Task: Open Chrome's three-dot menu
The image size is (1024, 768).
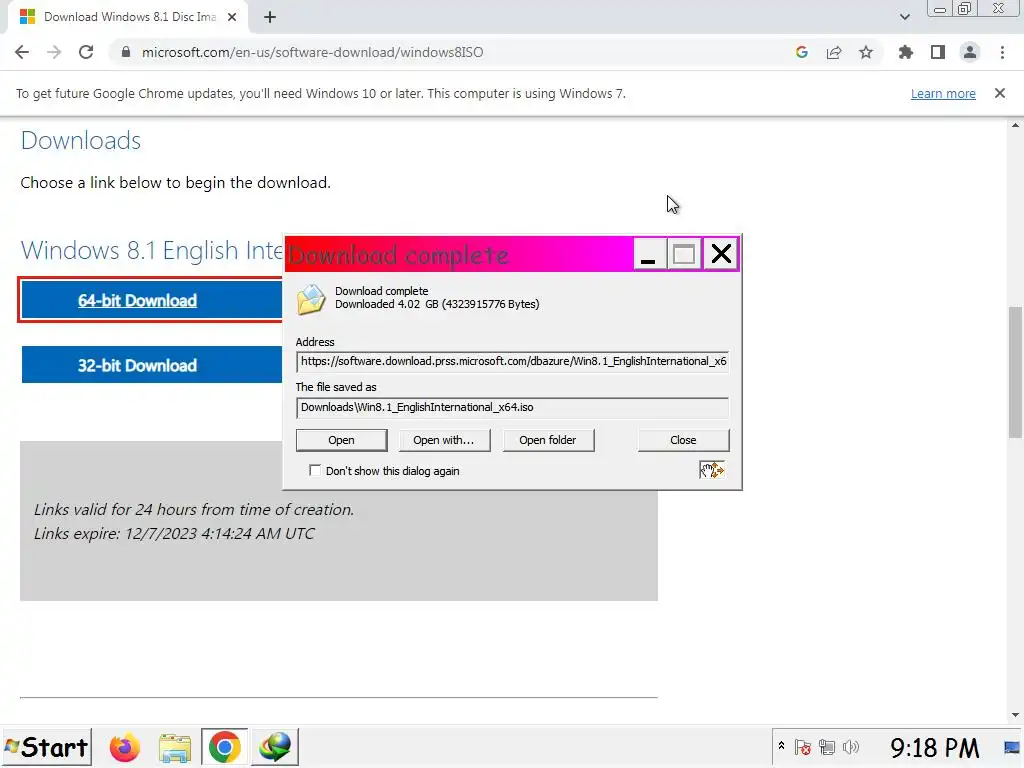Action: point(1002,52)
